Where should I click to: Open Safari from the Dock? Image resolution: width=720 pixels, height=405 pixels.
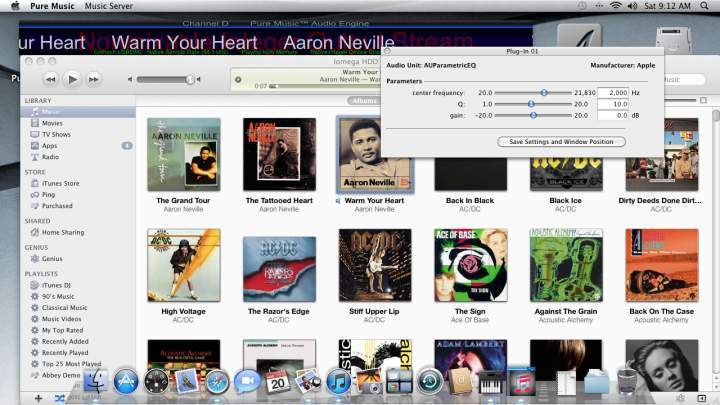point(217,382)
